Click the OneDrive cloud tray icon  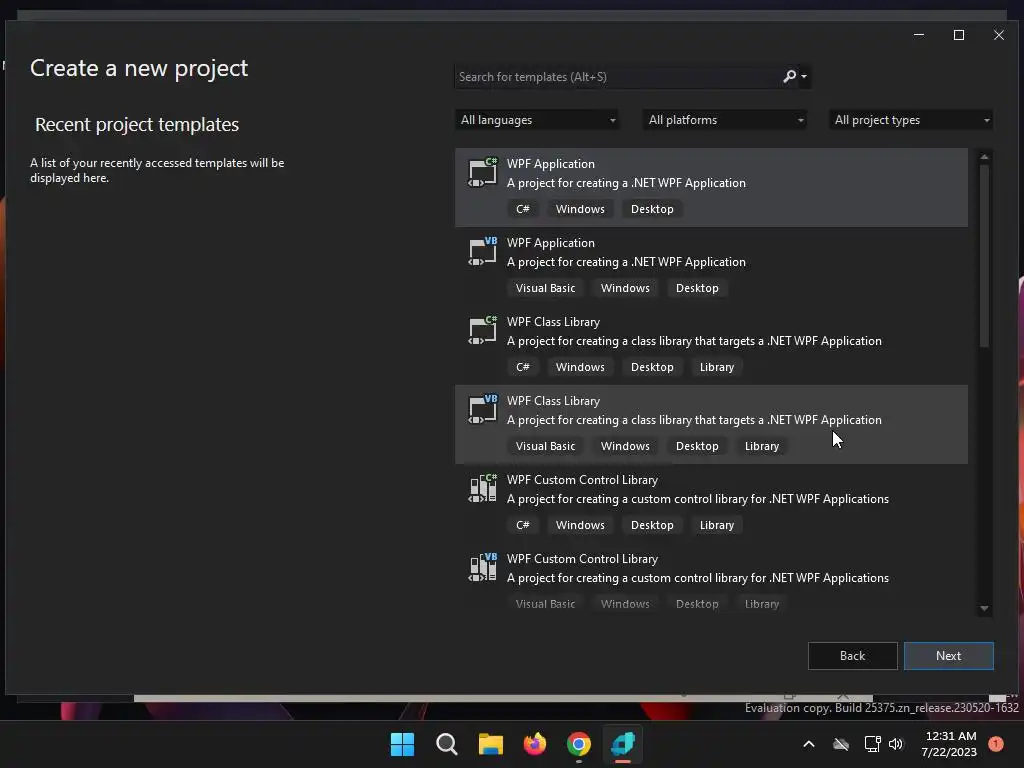coord(841,744)
